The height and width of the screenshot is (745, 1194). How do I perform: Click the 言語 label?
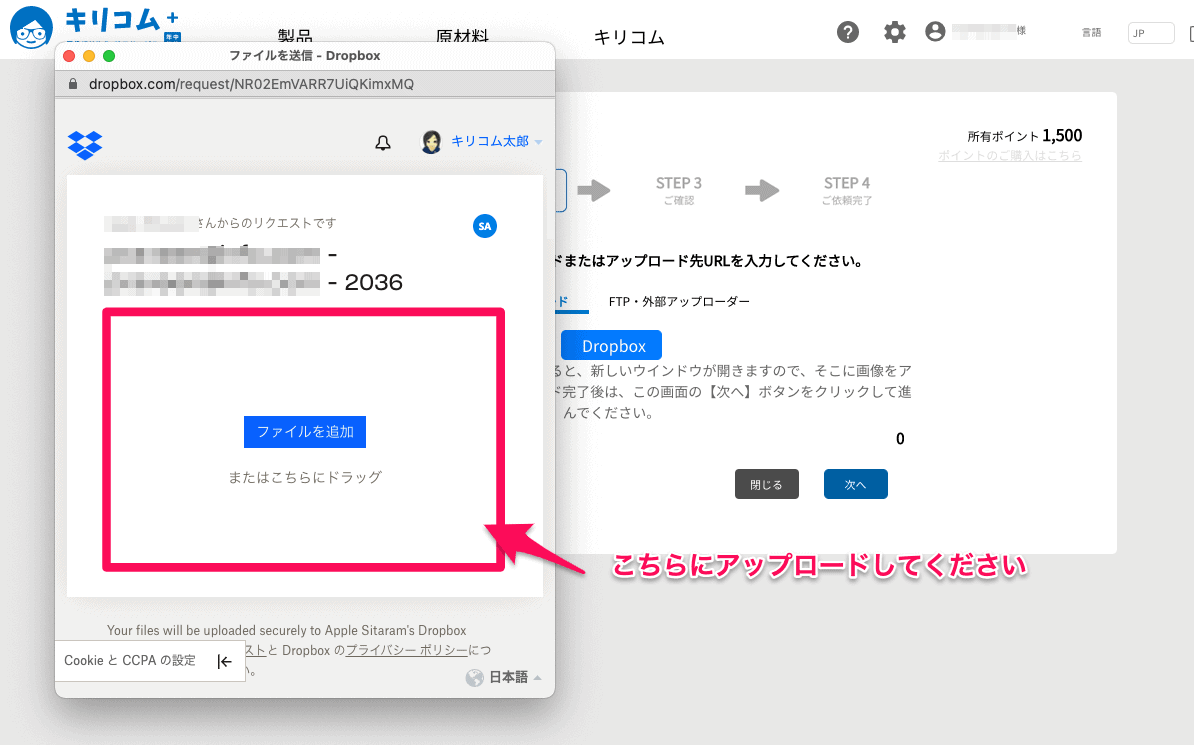(x=1091, y=33)
